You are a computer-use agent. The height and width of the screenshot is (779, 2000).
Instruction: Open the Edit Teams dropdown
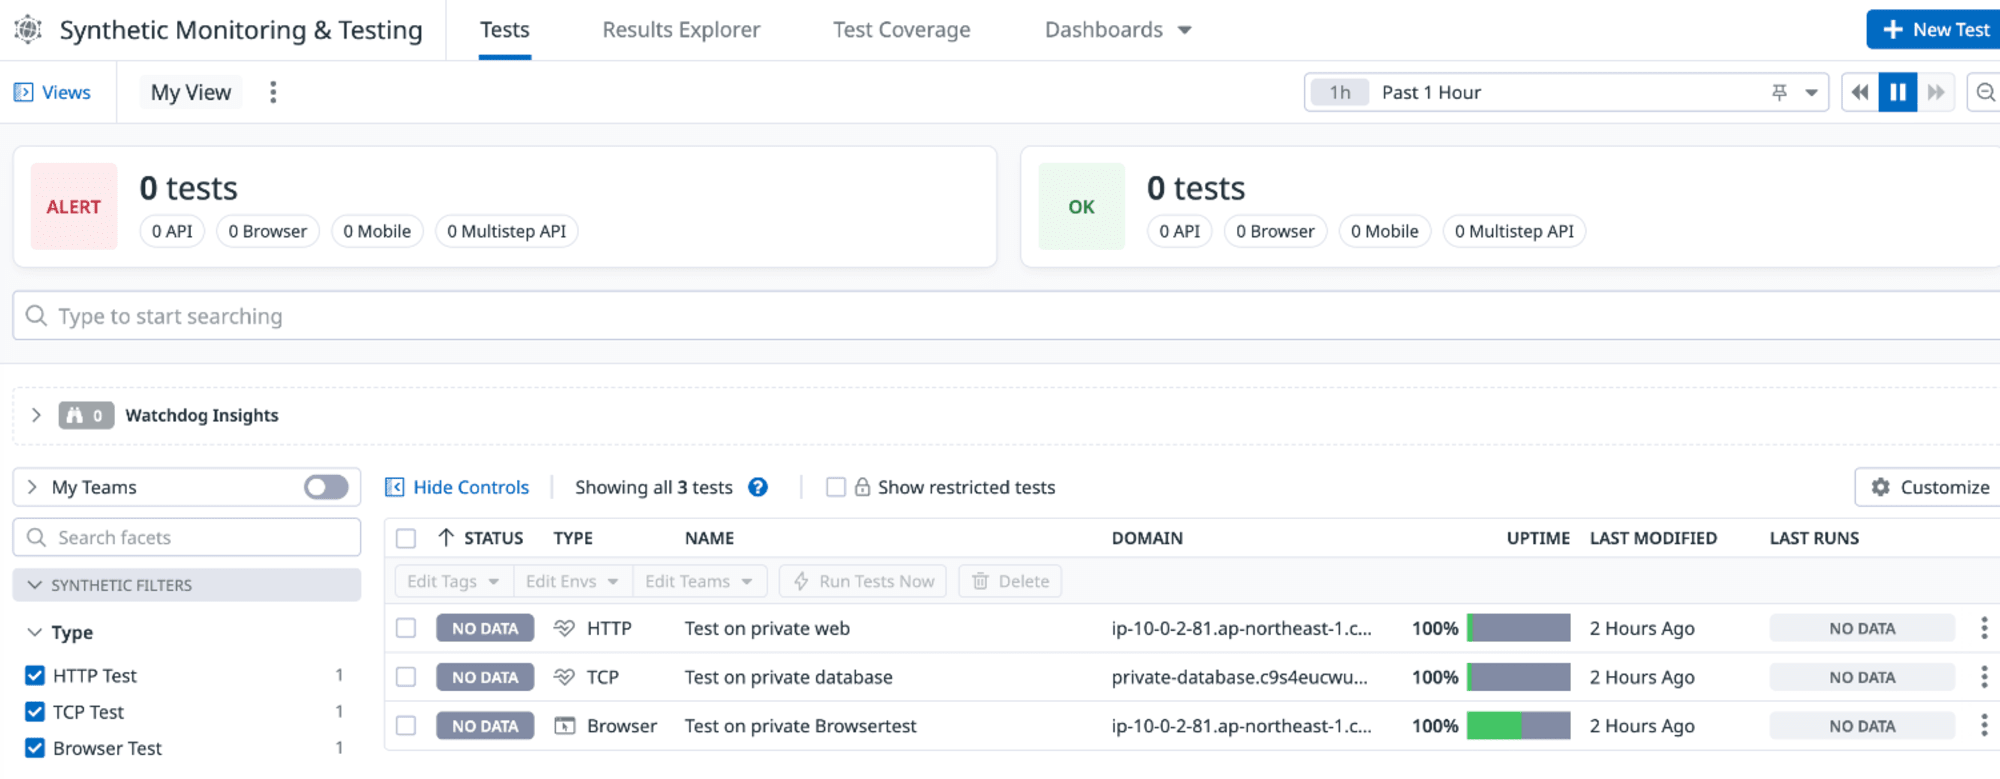pos(699,581)
